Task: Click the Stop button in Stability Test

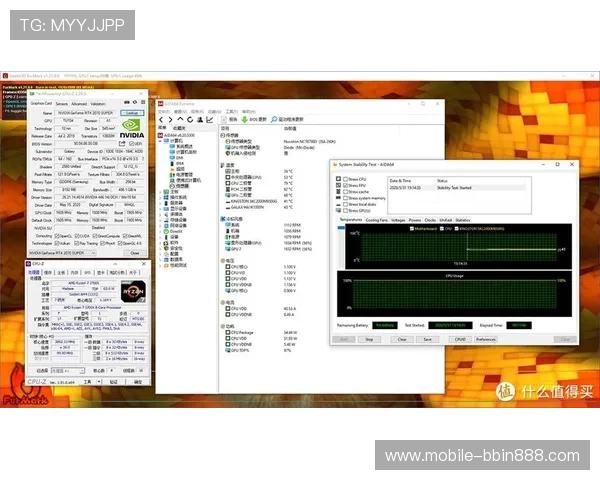Action: pyautogui.click(x=369, y=340)
